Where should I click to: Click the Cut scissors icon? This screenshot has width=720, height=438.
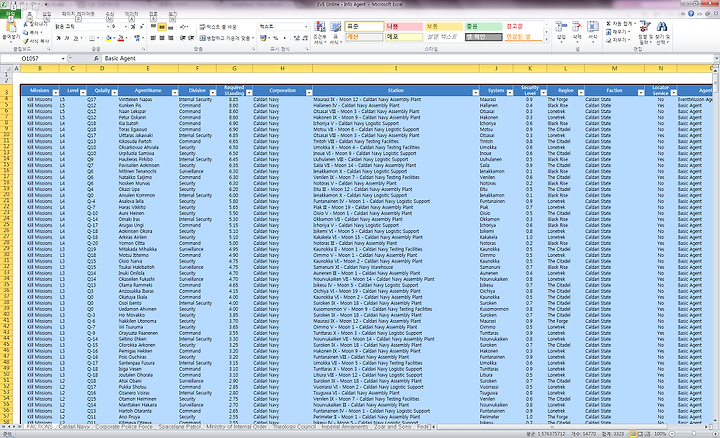(25, 24)
